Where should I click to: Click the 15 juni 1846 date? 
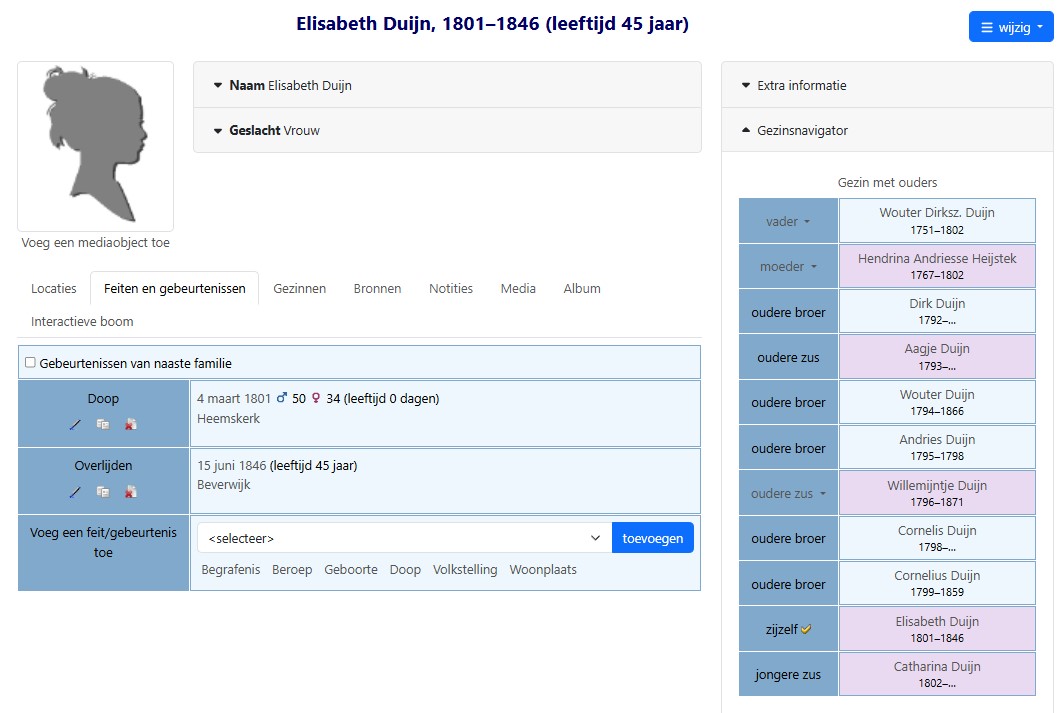pos(232,466)
